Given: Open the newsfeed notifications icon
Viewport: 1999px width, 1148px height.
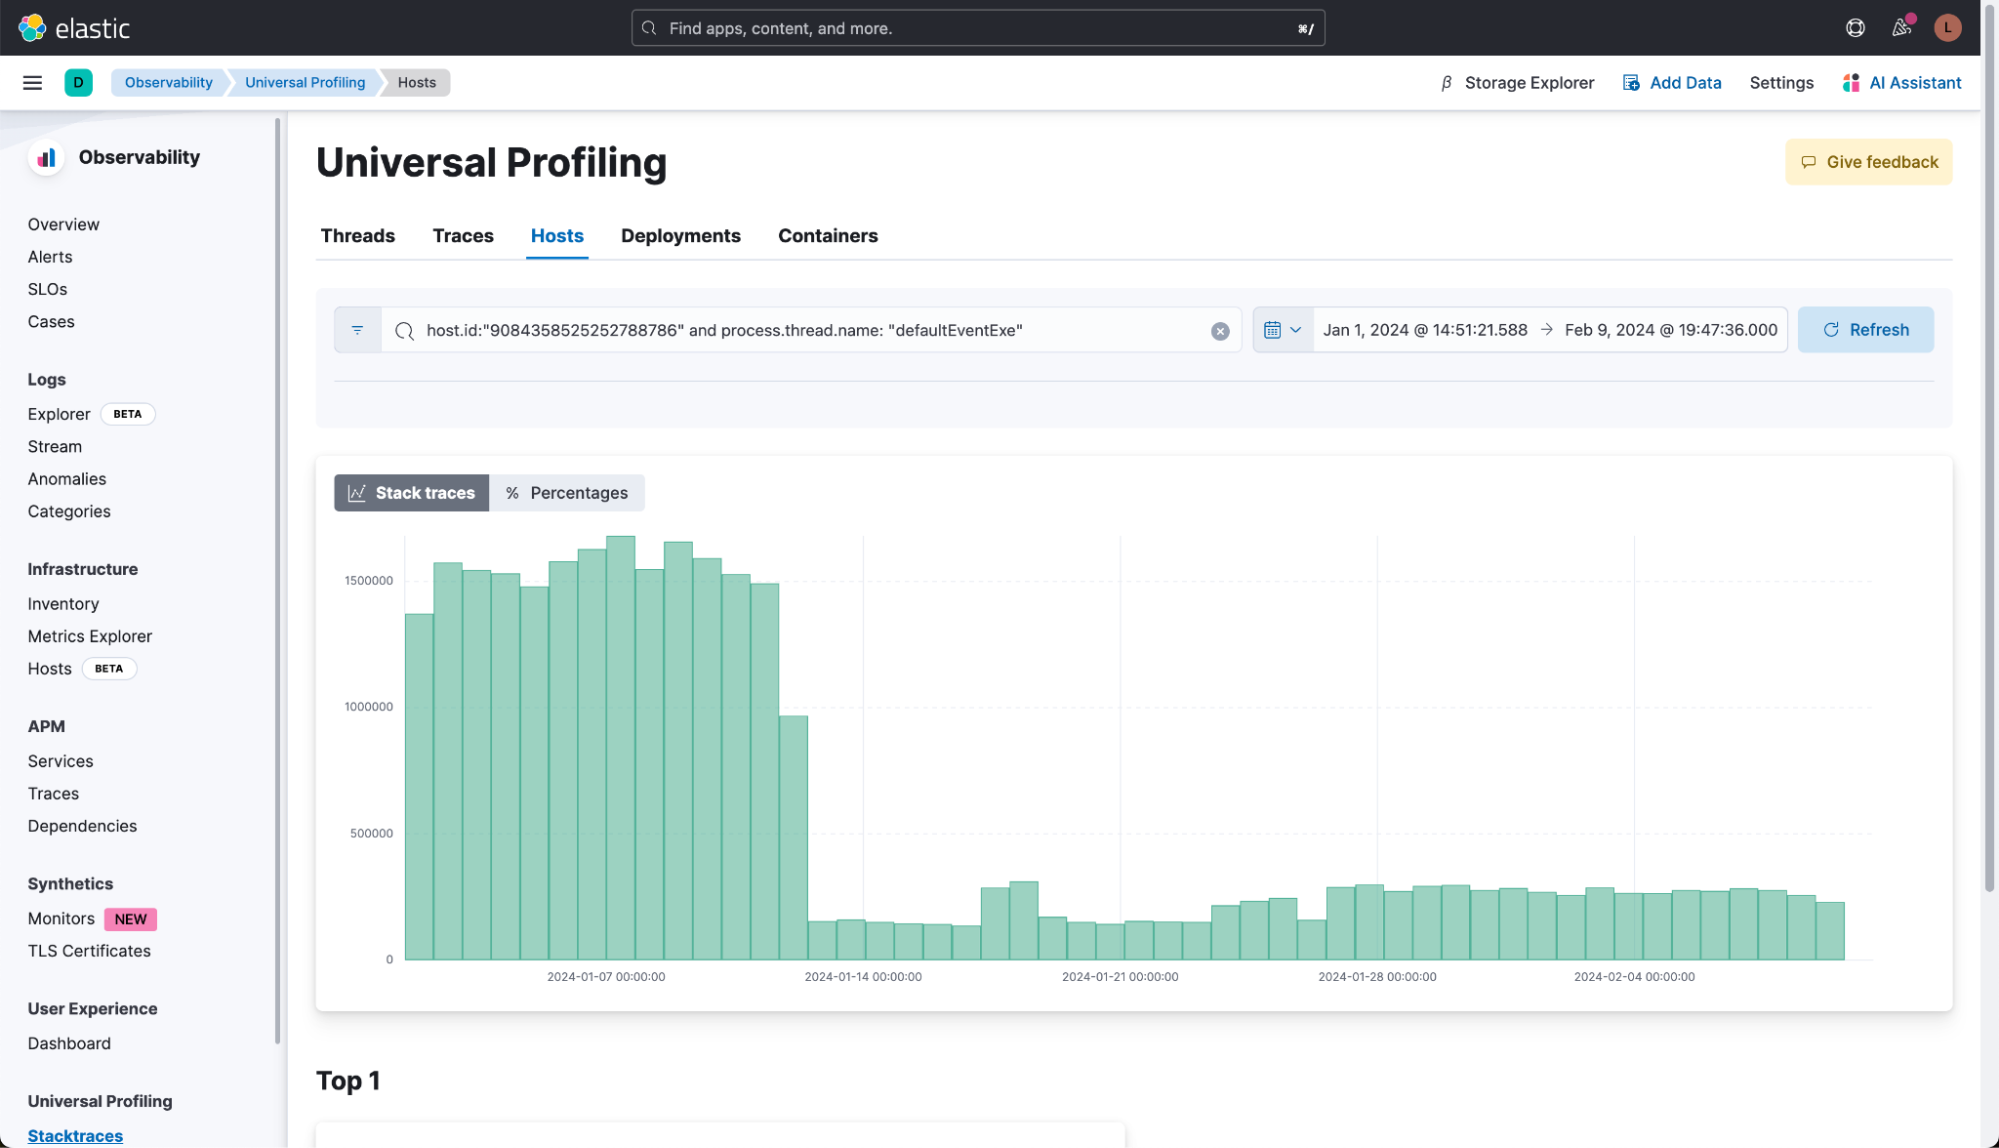Looking at the screenshot, I should click(x=1901, y=28).
